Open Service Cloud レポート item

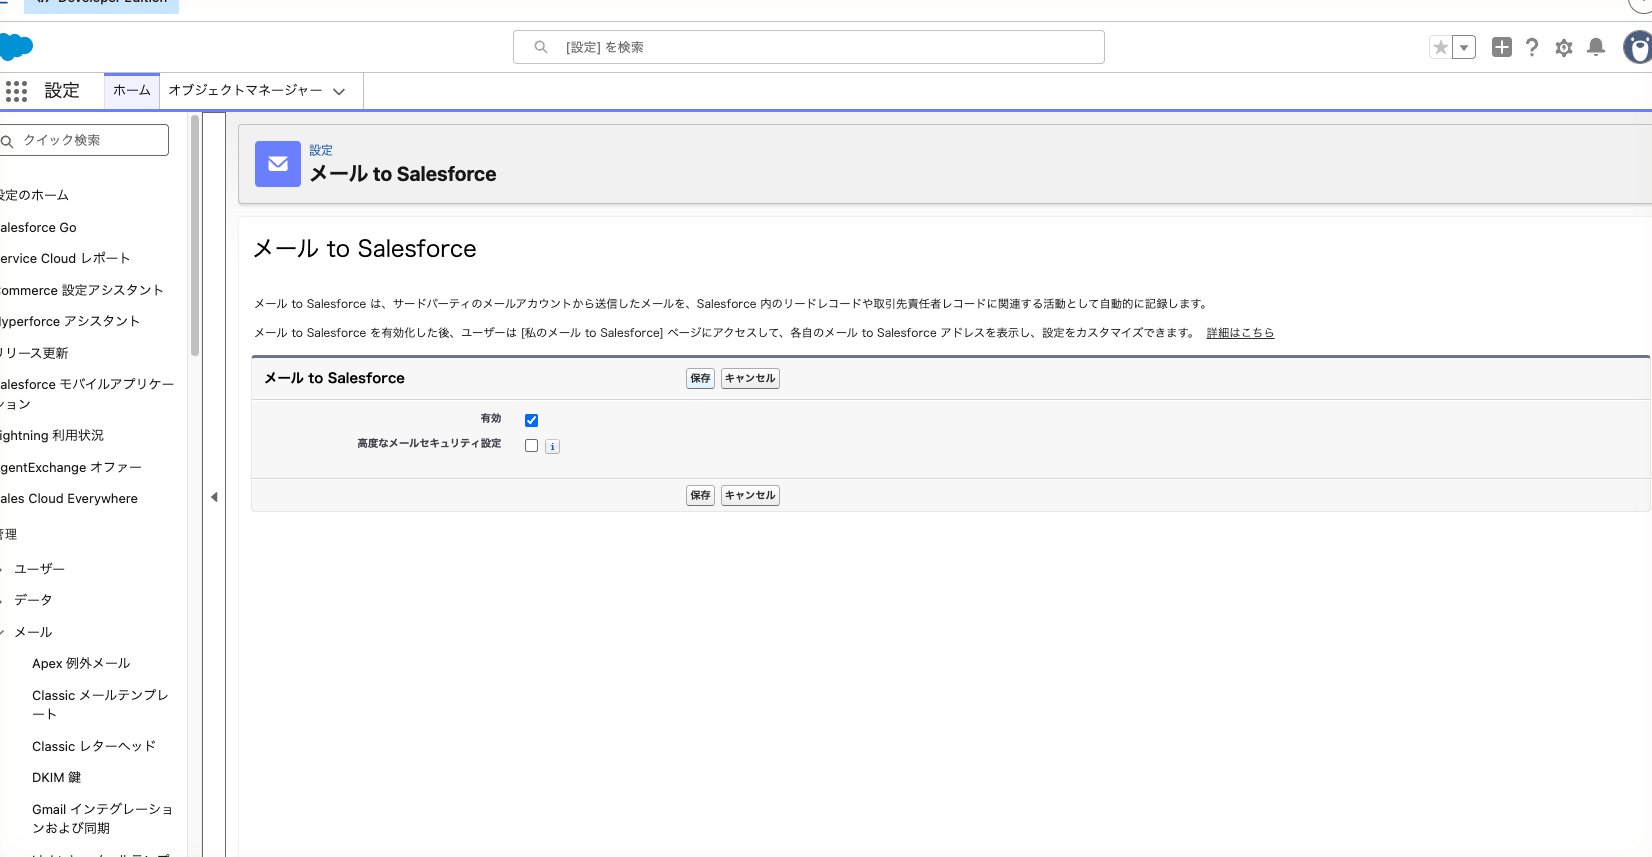[65, 258]
